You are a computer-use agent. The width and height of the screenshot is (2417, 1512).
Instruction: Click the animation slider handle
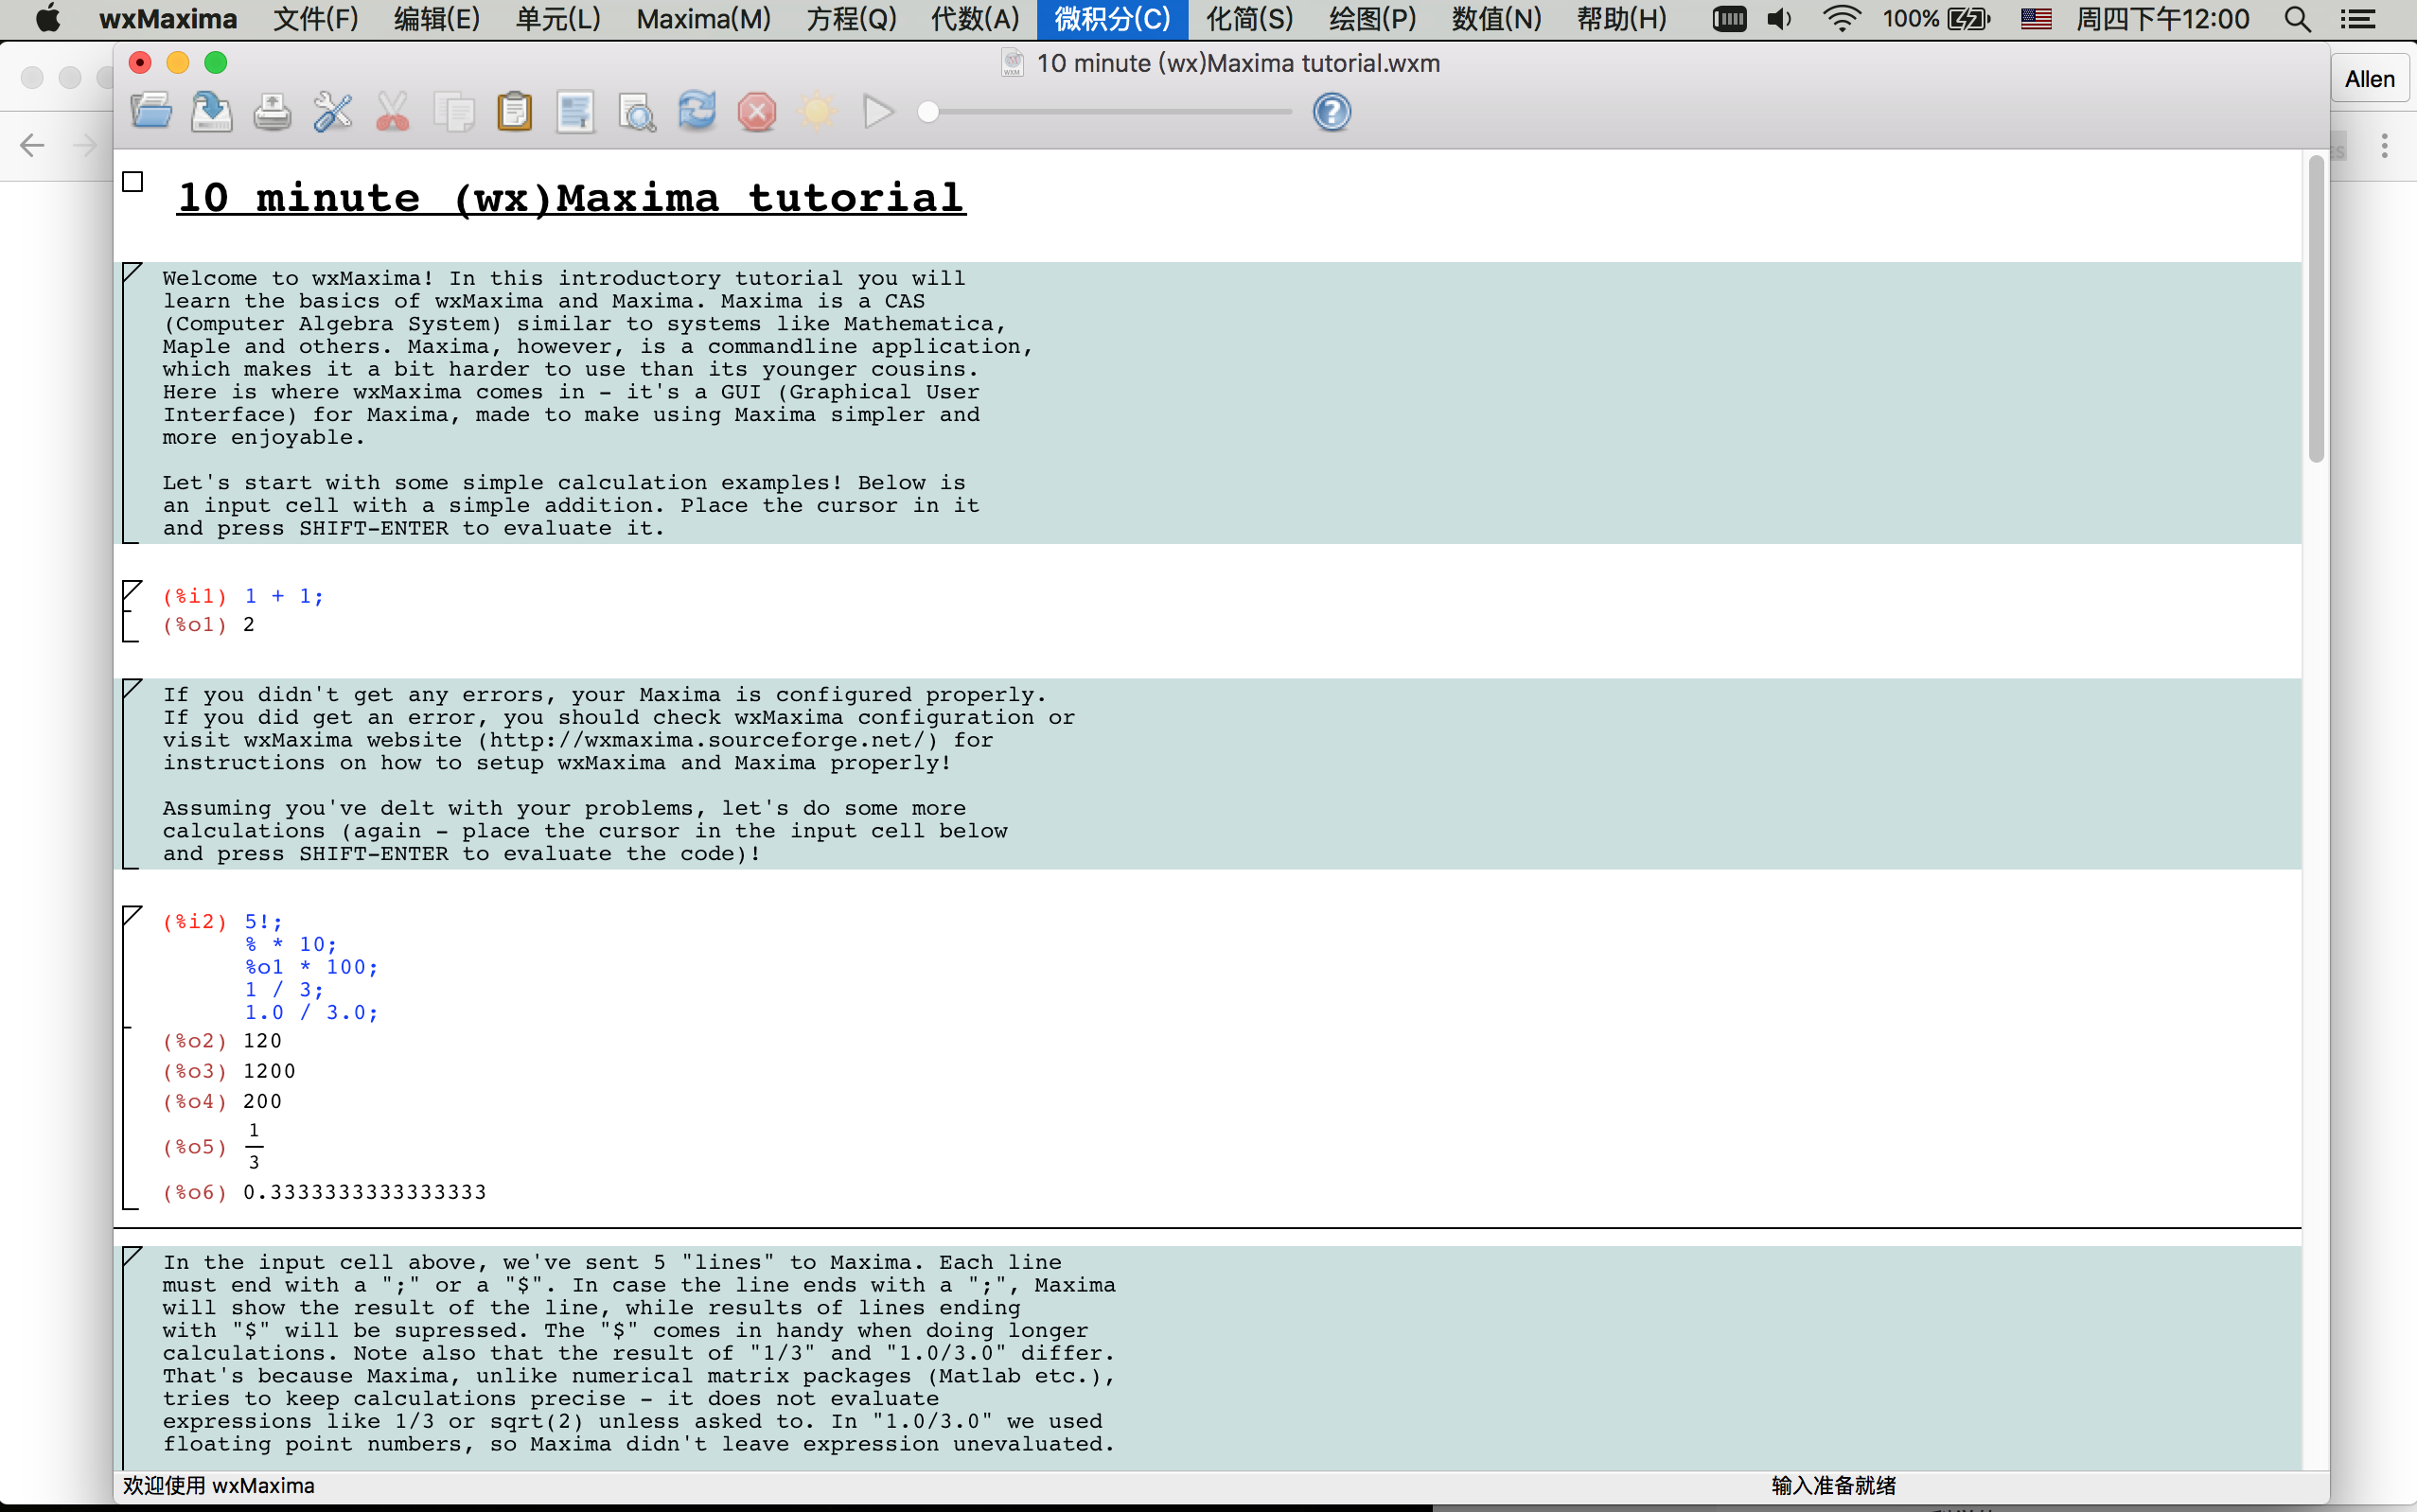click(x=928, y=112)
